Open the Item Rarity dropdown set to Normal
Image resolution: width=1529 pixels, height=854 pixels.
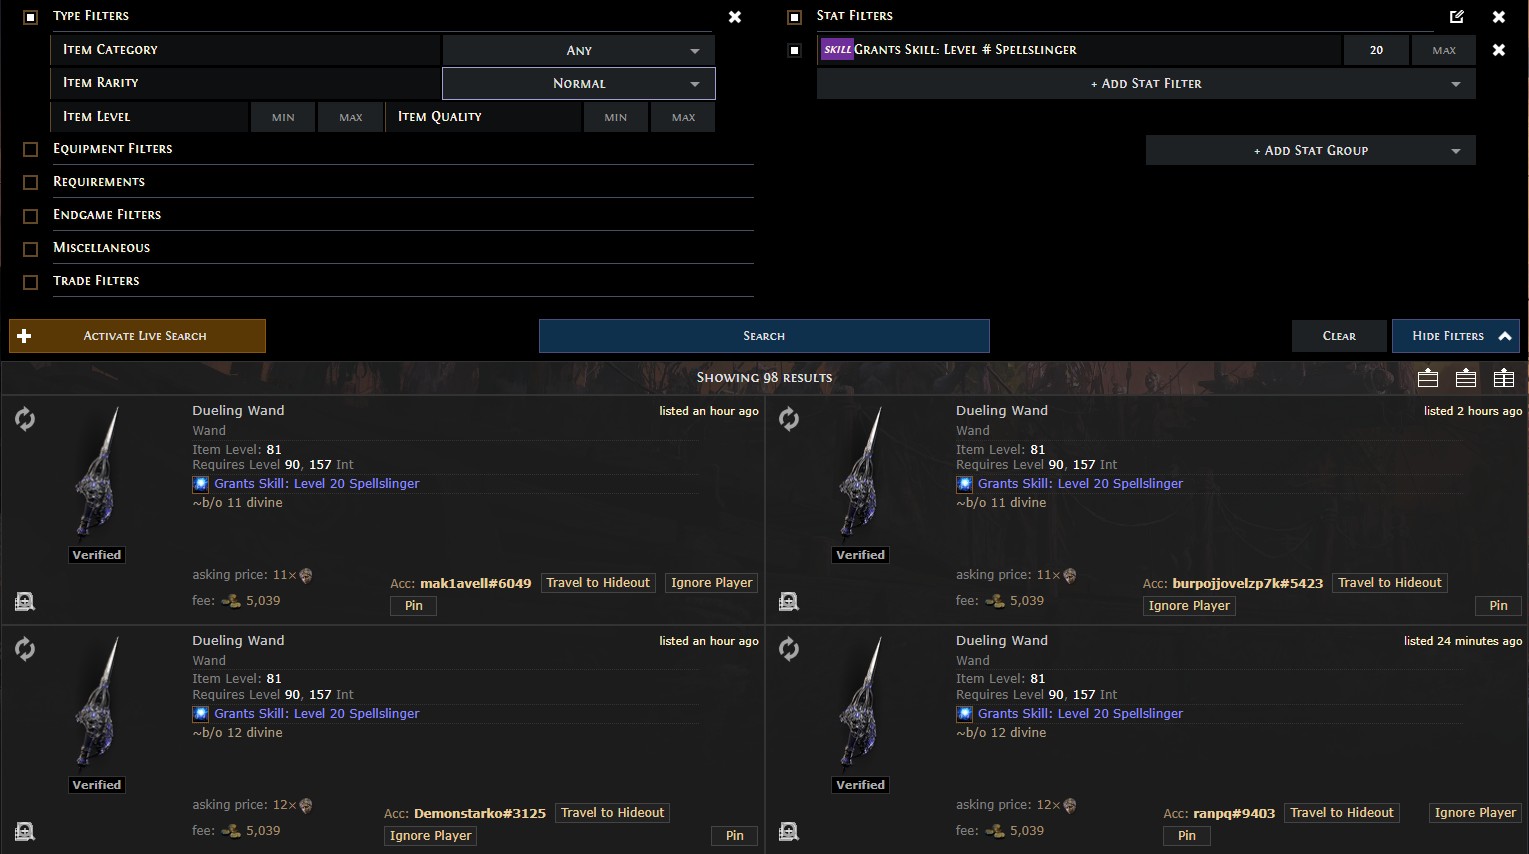click(x=579, y=83)
